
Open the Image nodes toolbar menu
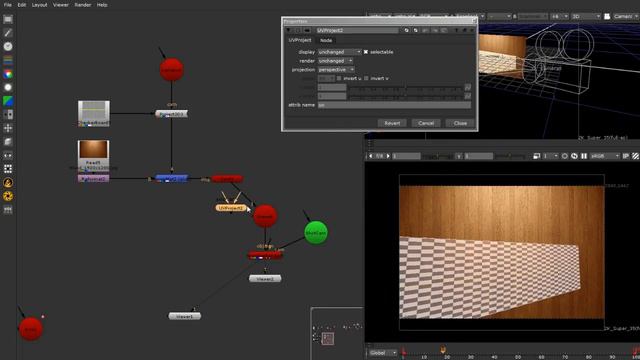click(8, 19)
